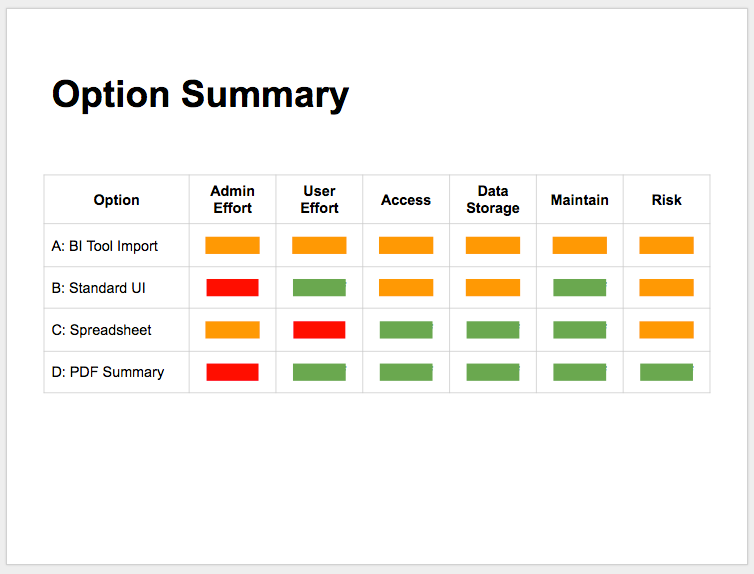Select red User Effort bar for Spreadsheet
754x574 pixels.
[319, 330]
